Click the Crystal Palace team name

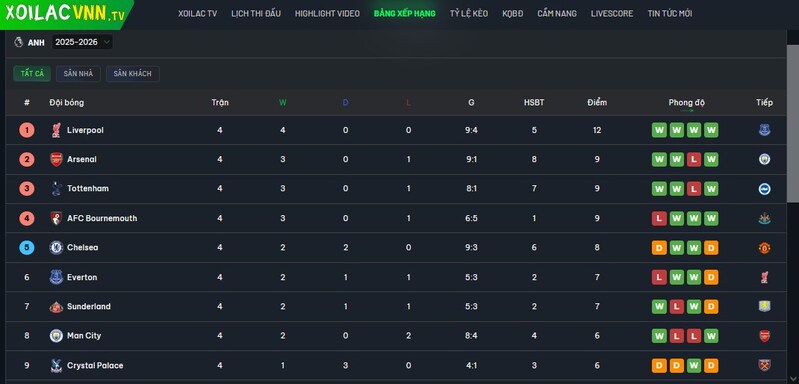[x=95, y=365]
